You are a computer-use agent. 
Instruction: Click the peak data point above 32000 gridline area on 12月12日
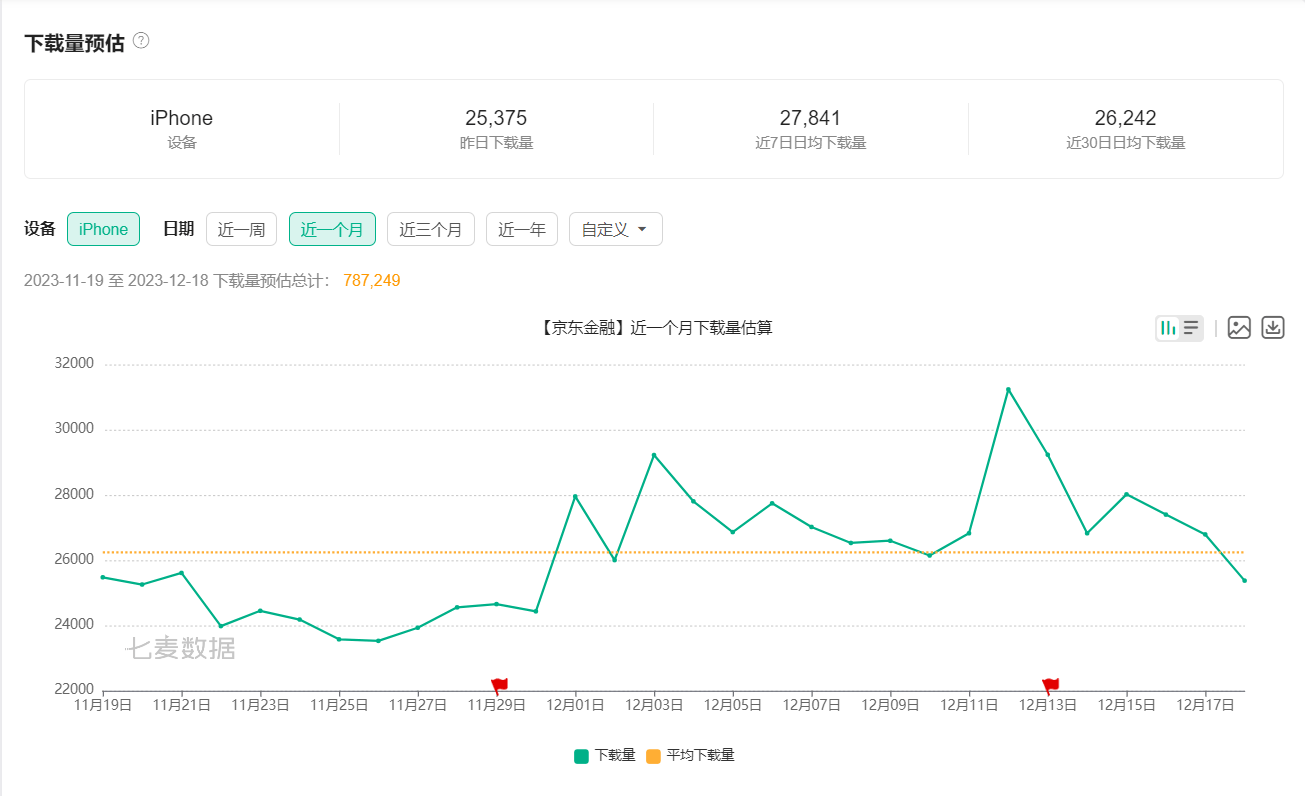pos(1008,389)
